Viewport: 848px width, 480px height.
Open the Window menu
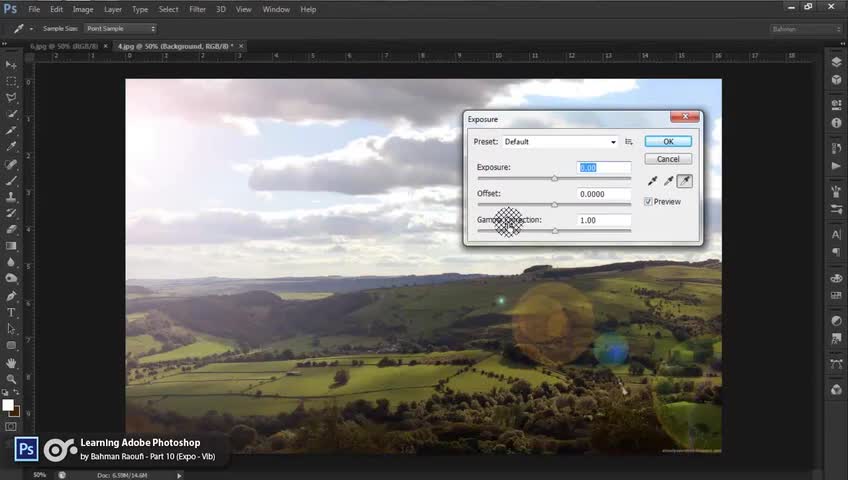click(x=276, y=9)
